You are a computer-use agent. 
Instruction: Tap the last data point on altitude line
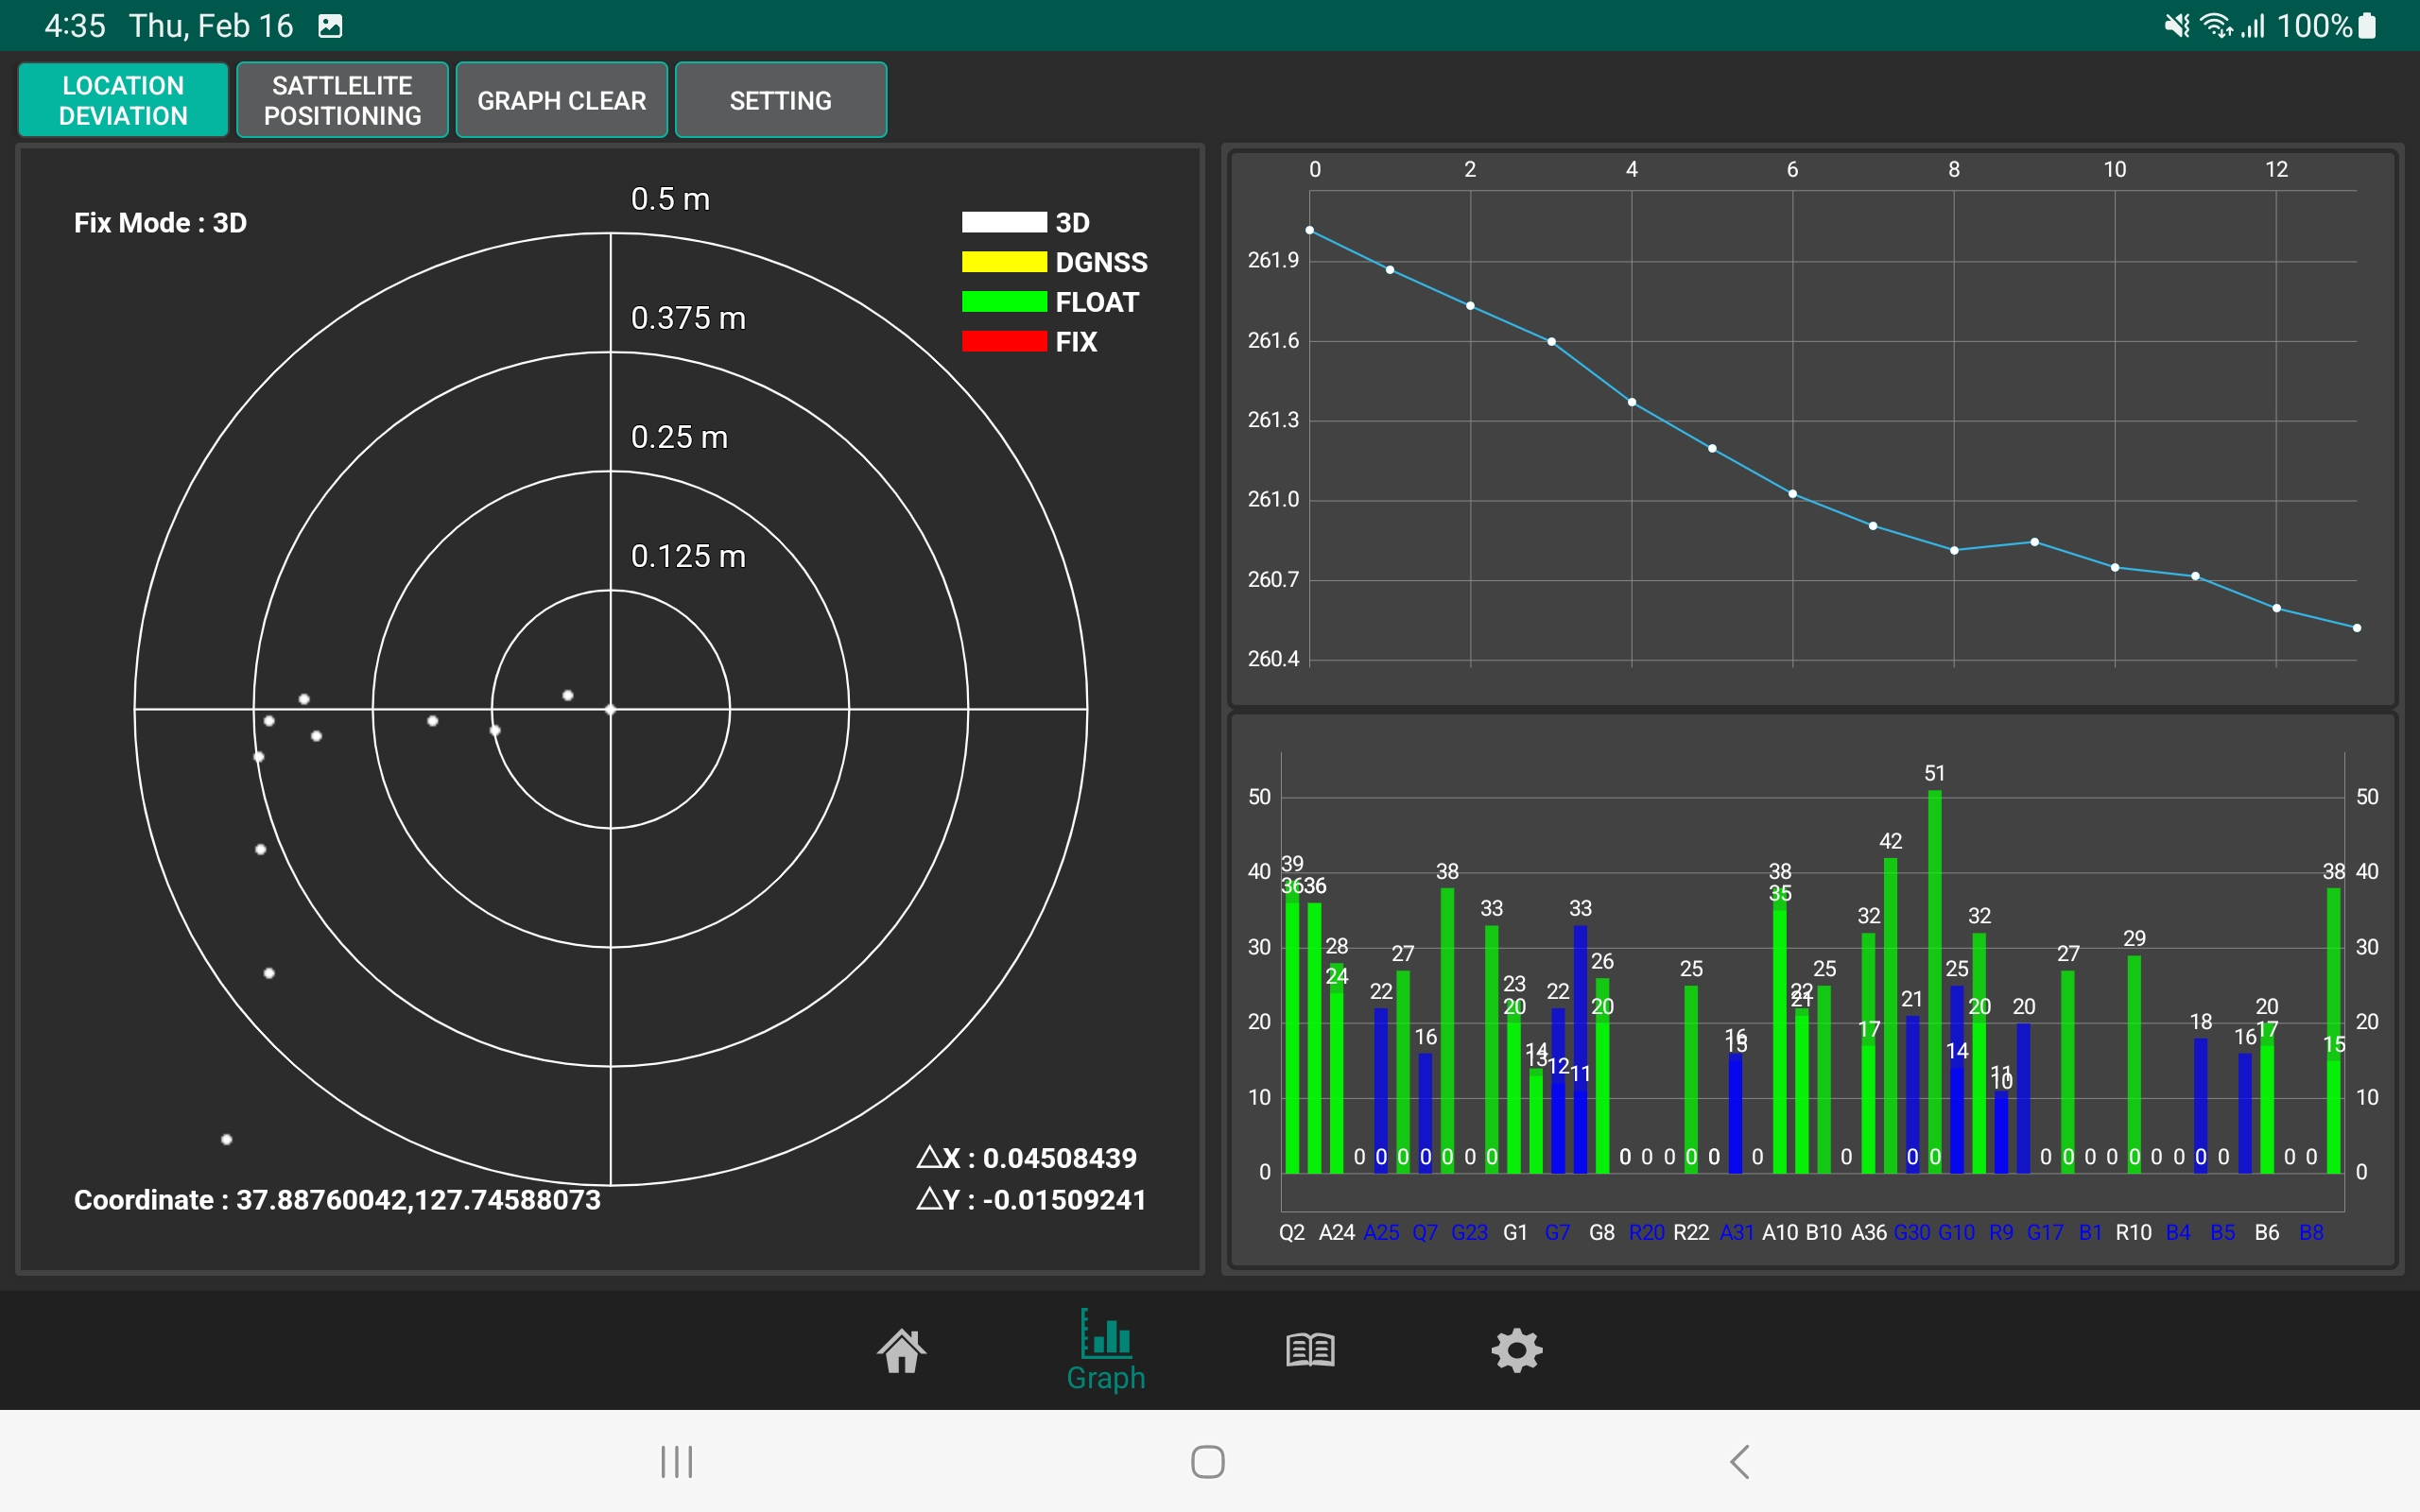tap(2357, 628)
